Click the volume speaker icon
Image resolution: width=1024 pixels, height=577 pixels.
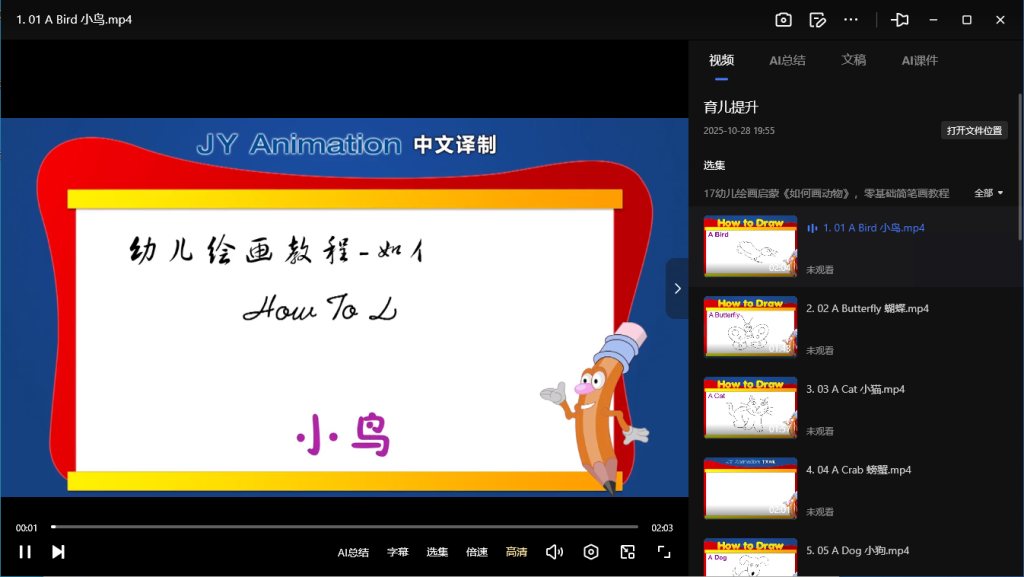click(x=555, y=551)
